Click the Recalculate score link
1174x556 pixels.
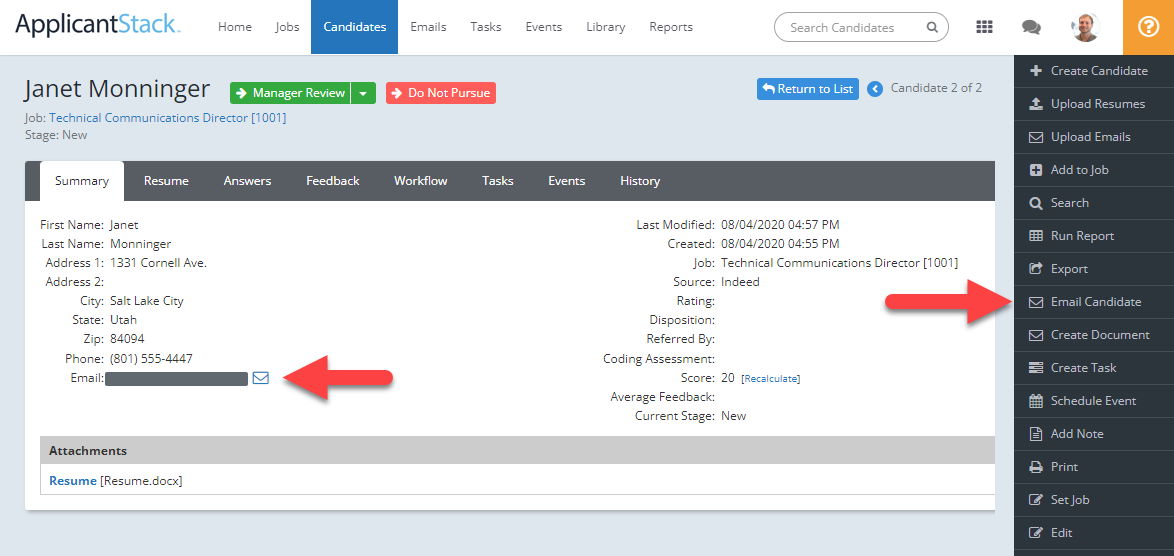click(x=770, y=379)
